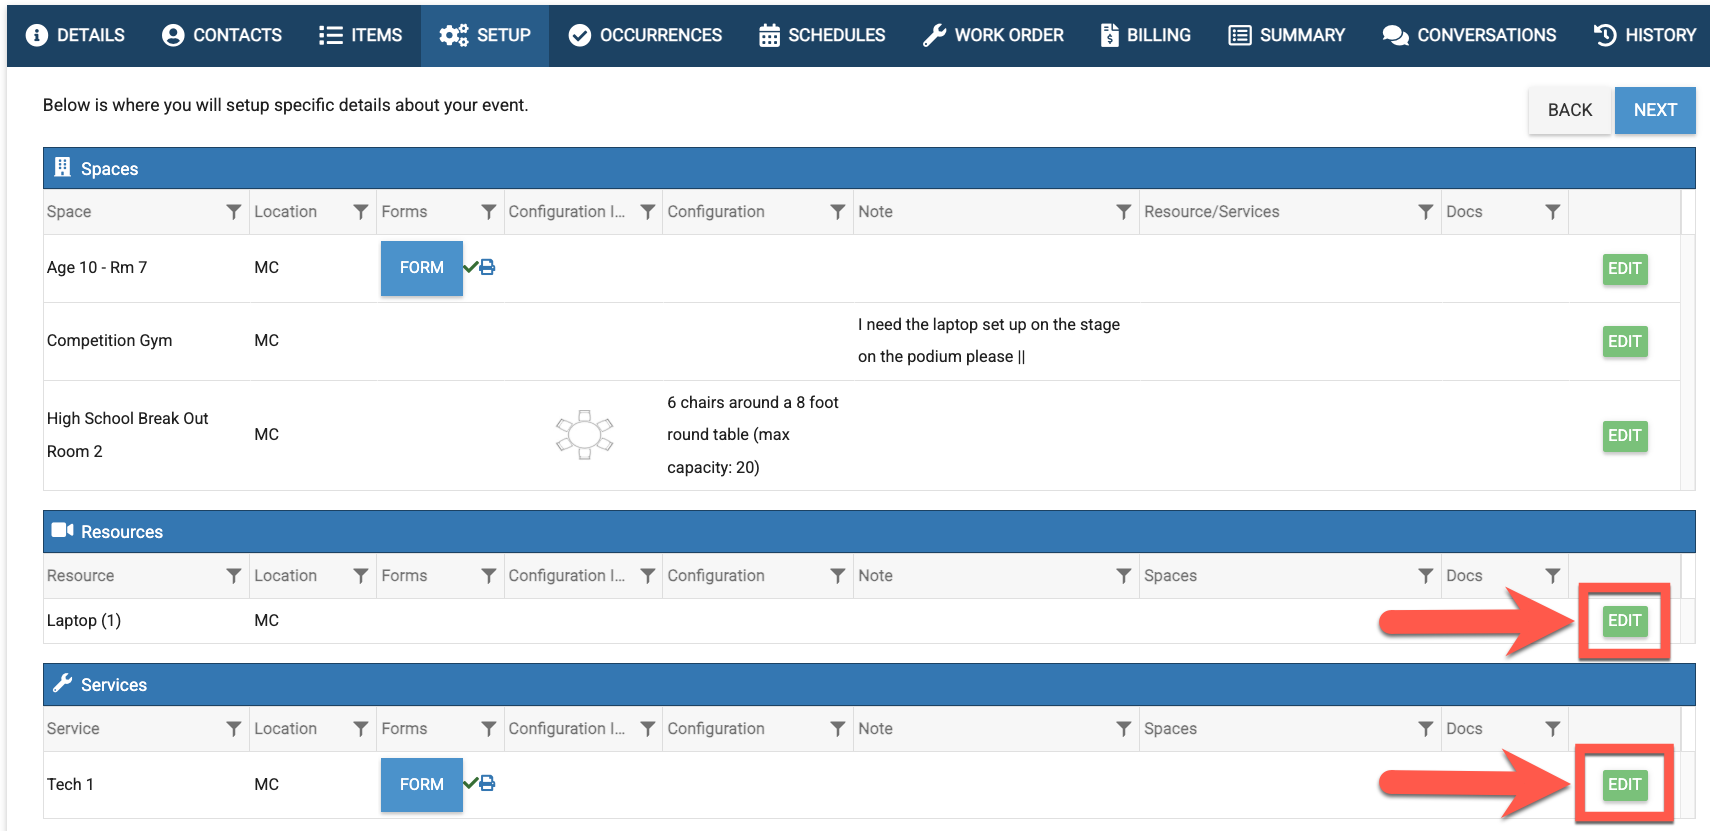Open the Schedules tab
The image size is (1710, 831).
pos(822,35)
